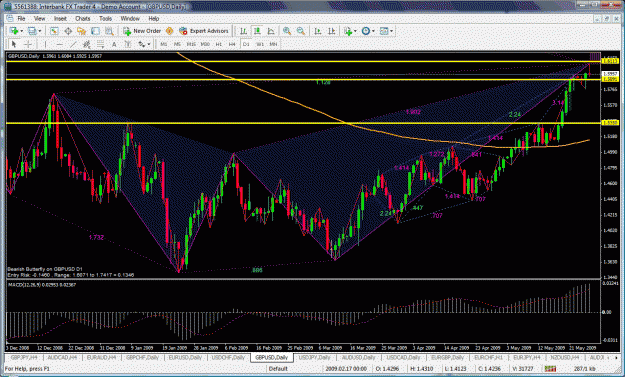This screenshot has width=625, height=377.
Task: Open the Periods clock icon
Action: coord(366,31)
